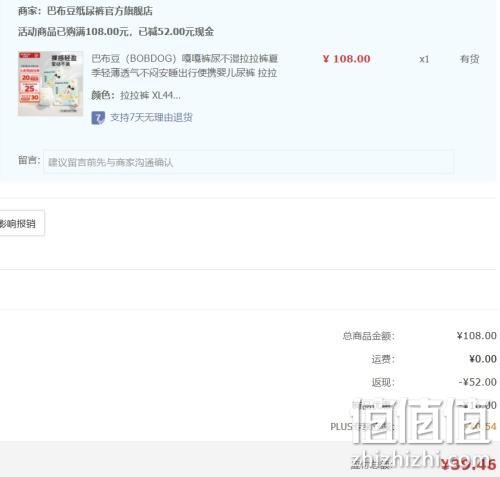Click the red ¥108.00 item price
Screen dimensions: 500x477
(347, 59)
